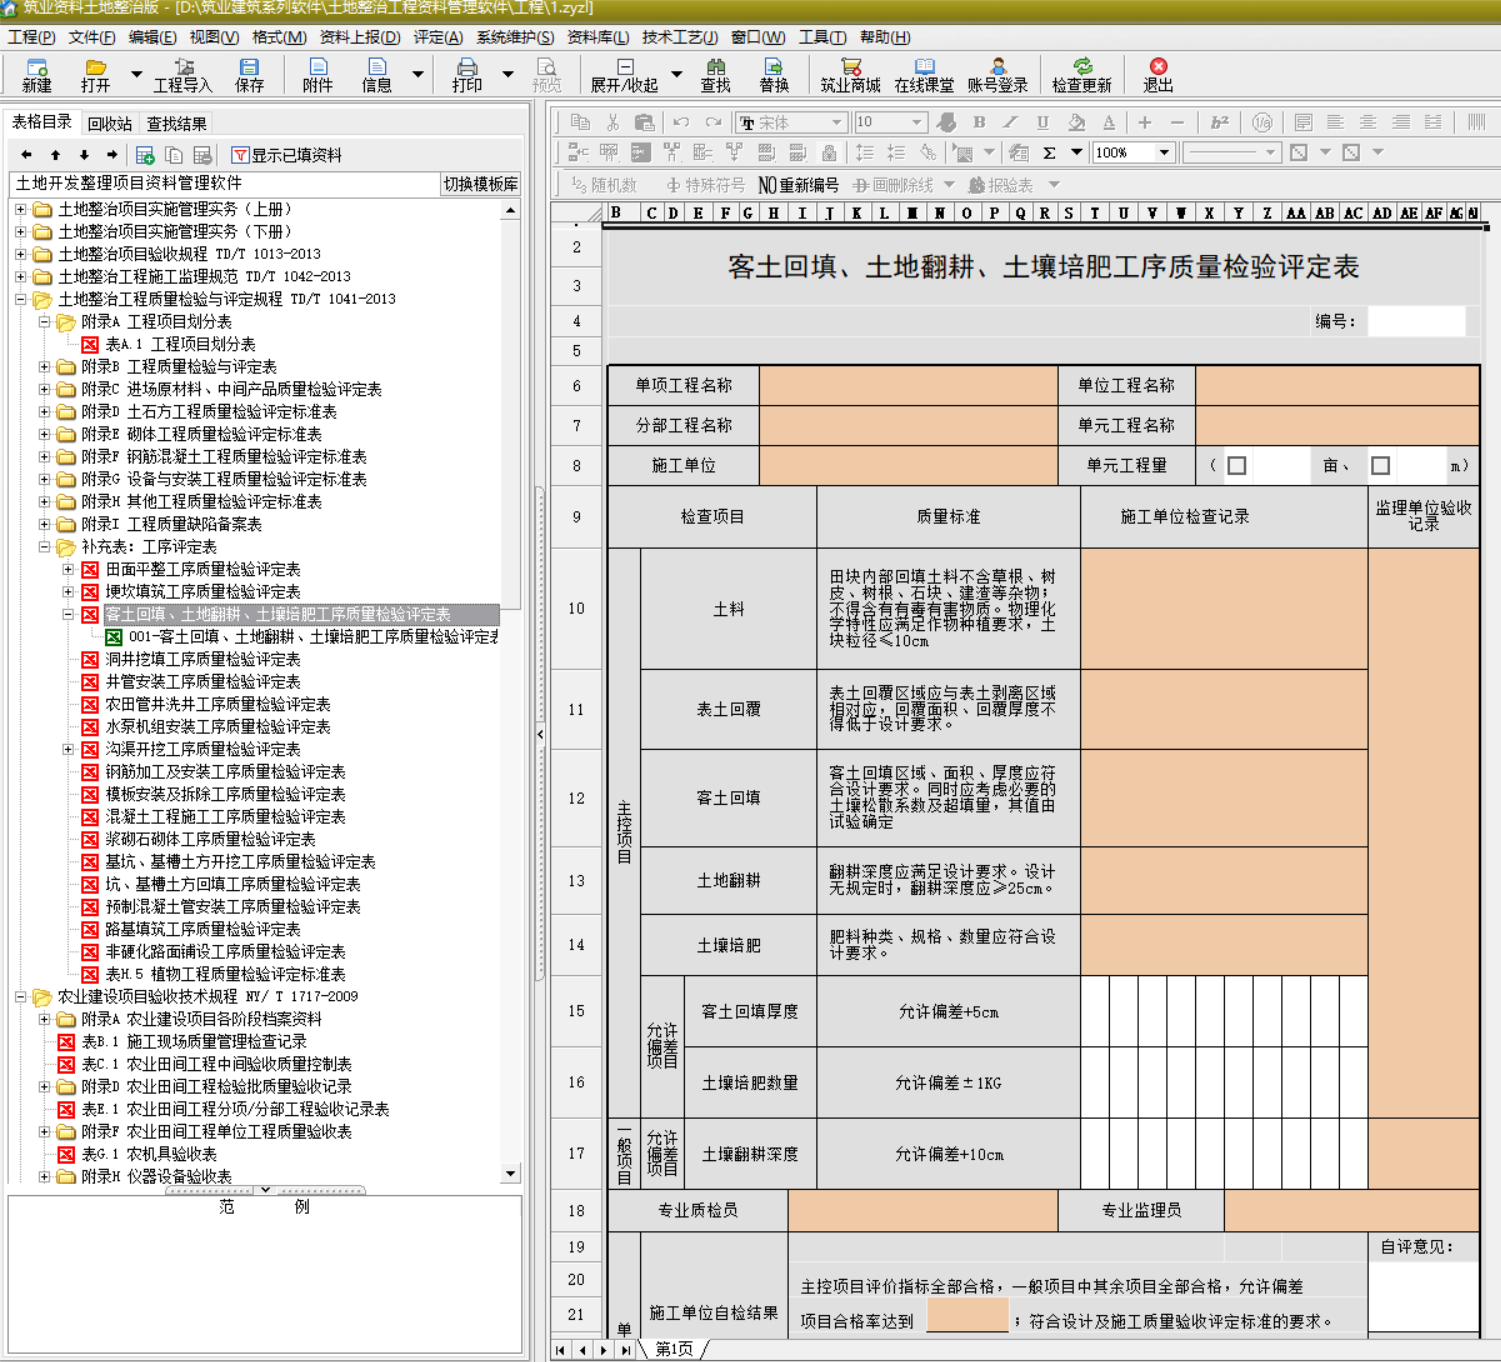The height and width of the screenshot is (1362, 1501).
Task: Click the 单项工程名称 orange input cell
Action: coord(908,385)
